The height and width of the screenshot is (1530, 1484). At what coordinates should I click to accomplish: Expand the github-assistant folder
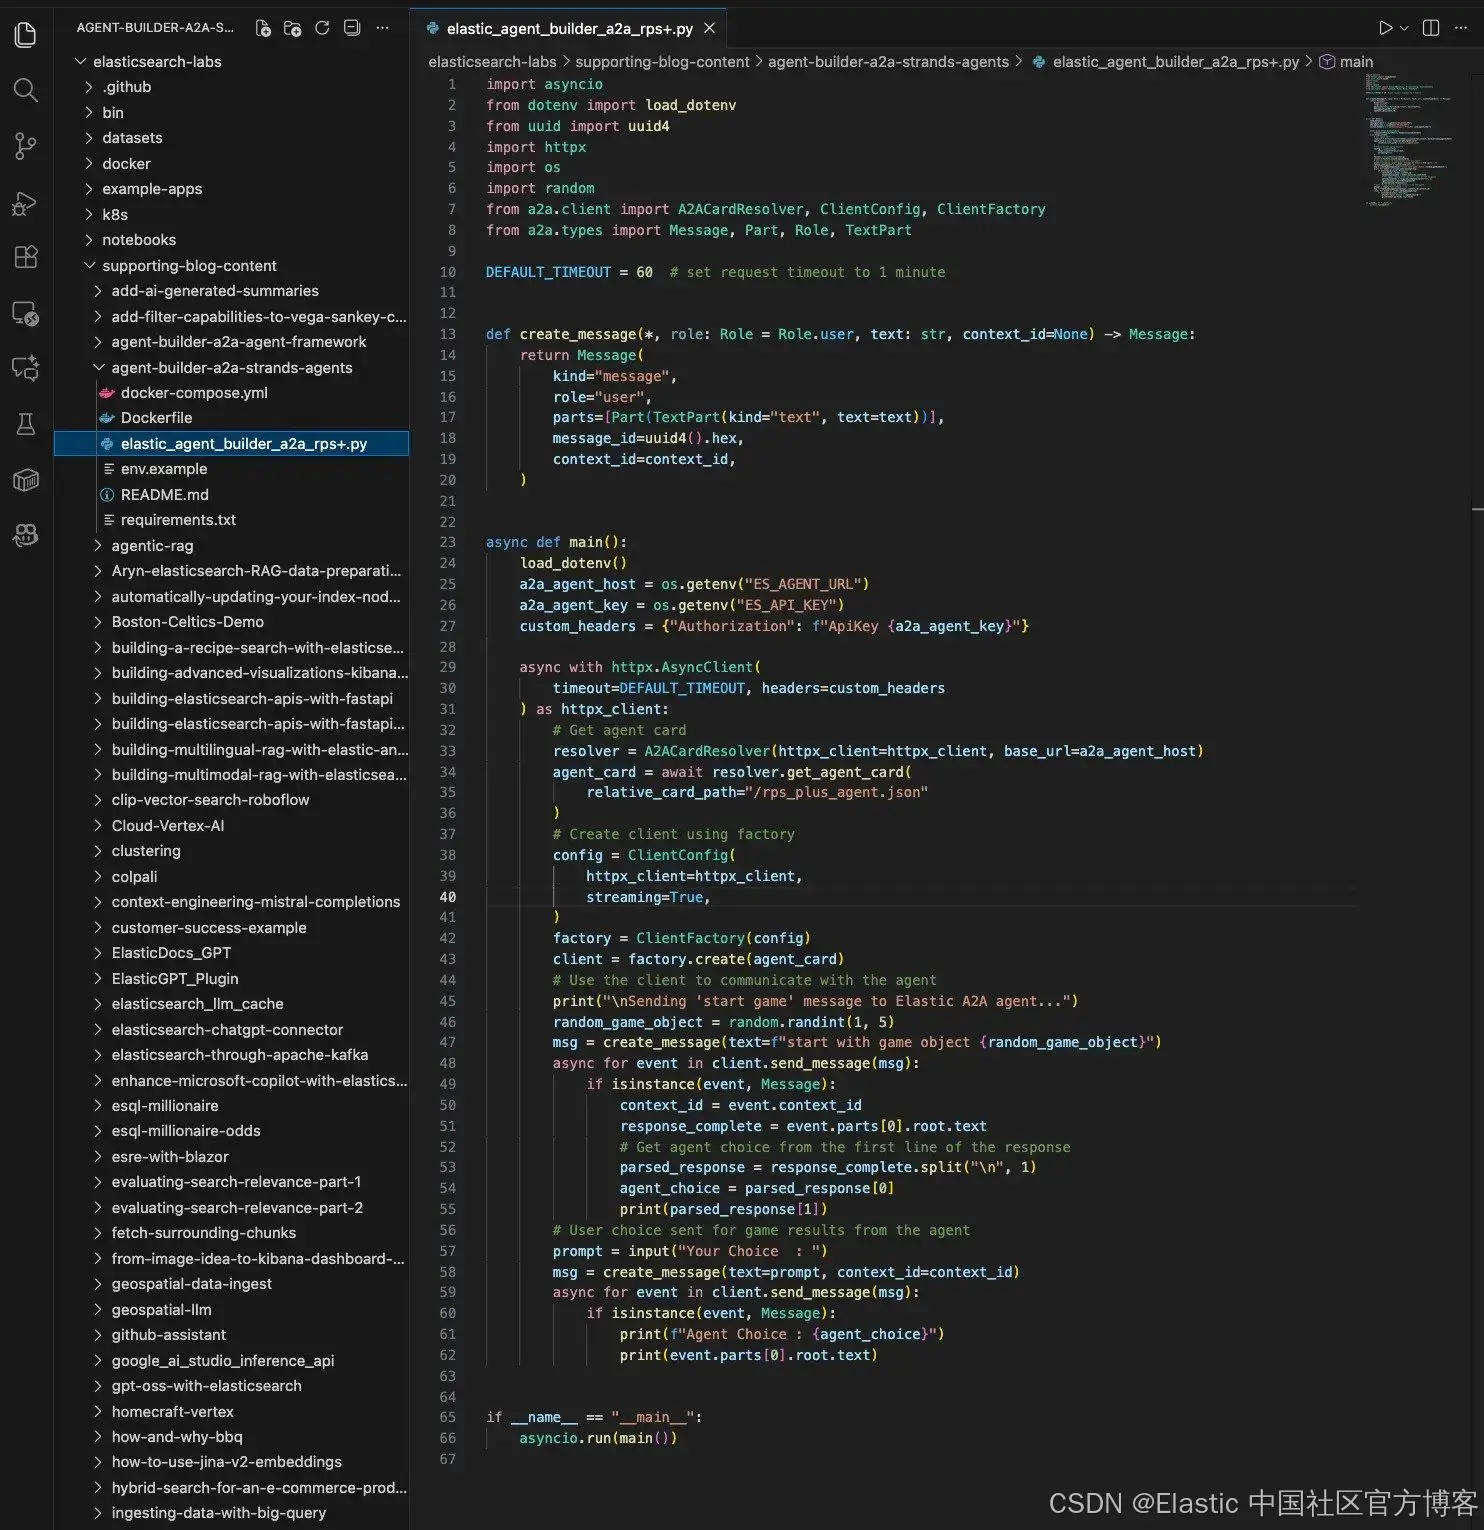click(169, 1335)
